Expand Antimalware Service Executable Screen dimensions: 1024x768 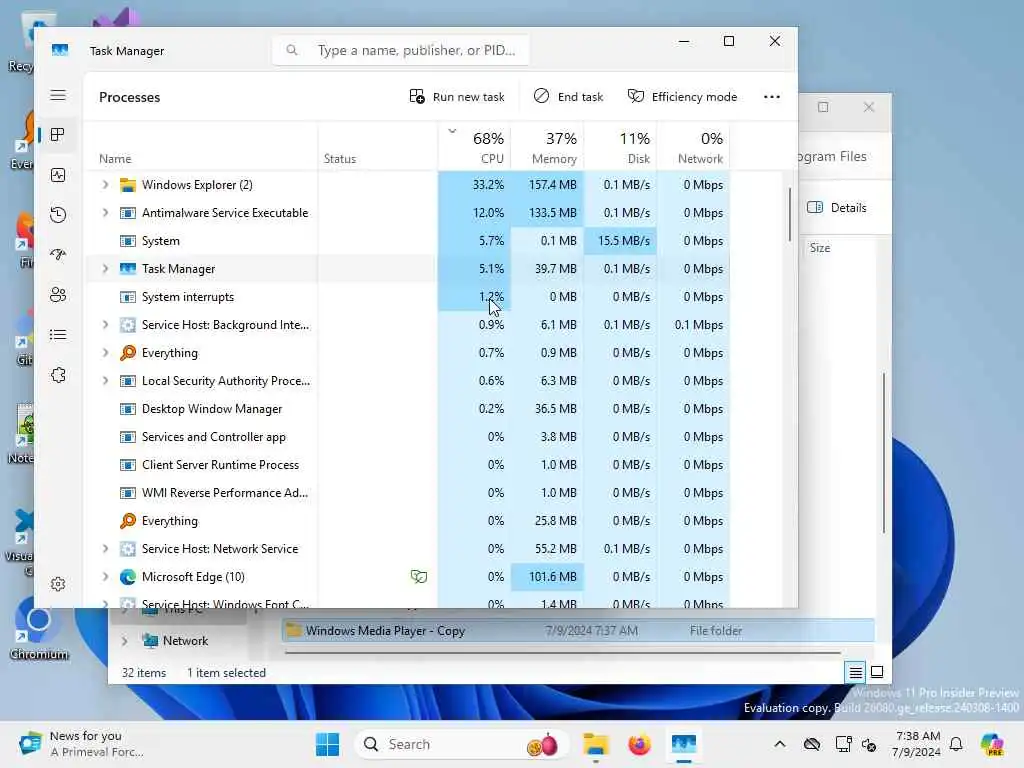coord(105,213)
